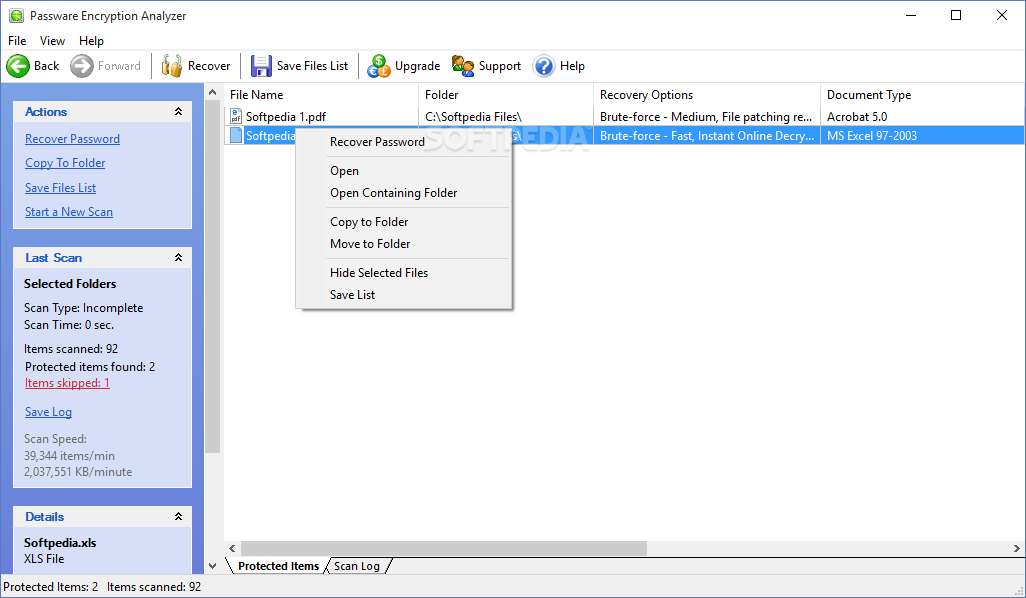The height and width of the screenshot is (598, 1026).
Task: Click the Brute-force - Fast recovery options cell
Action: click(x=707, y=135)
